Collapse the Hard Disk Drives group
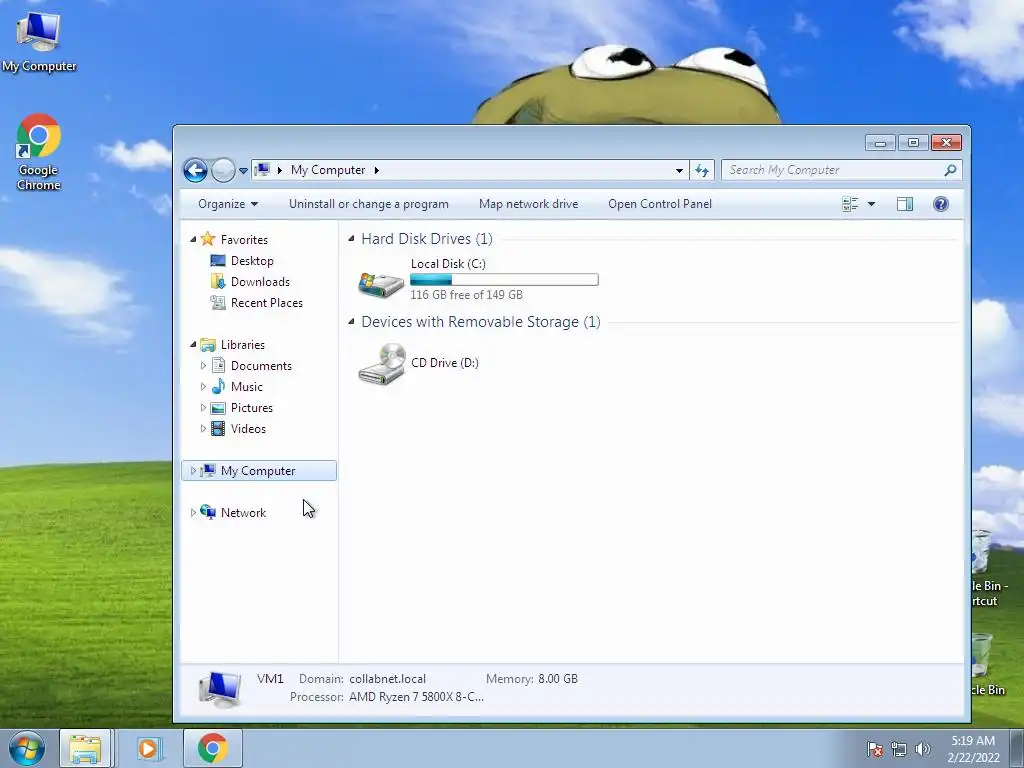Viewport: 1024px width, 768px height. pos(351,238)
